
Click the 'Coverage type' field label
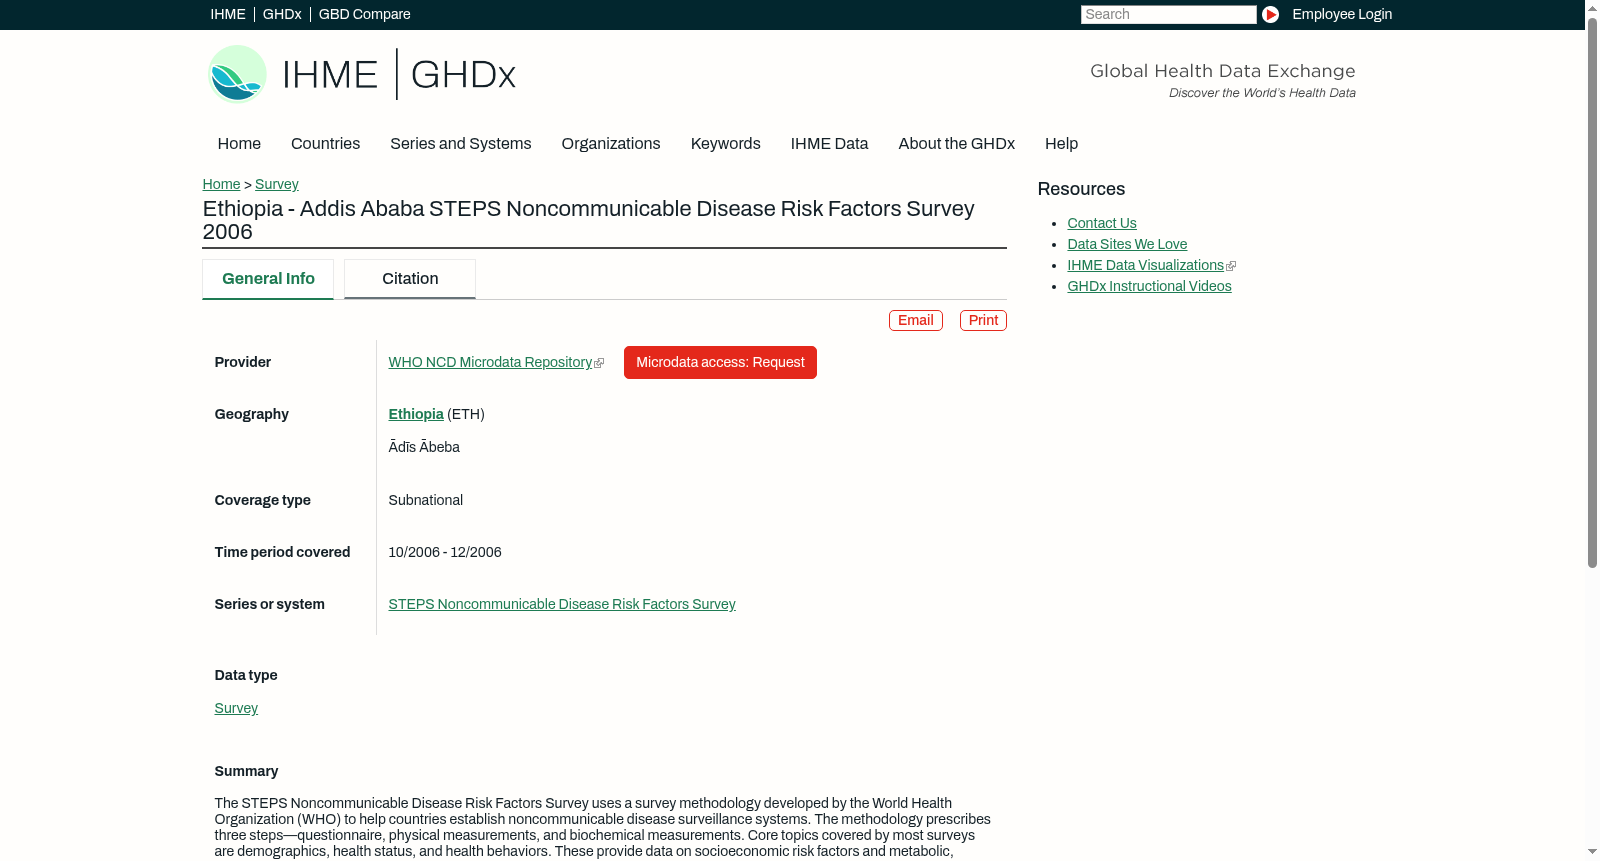click(x=263, y=500)
